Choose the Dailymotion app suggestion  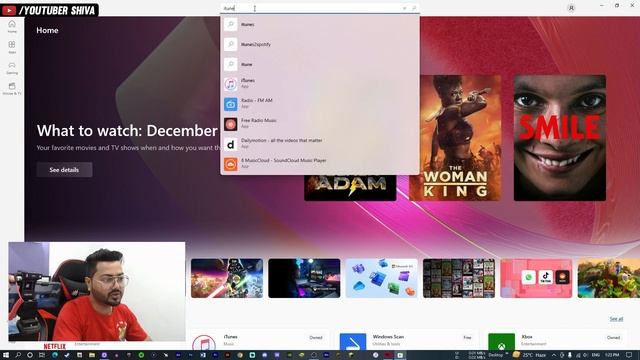[320, 144]
